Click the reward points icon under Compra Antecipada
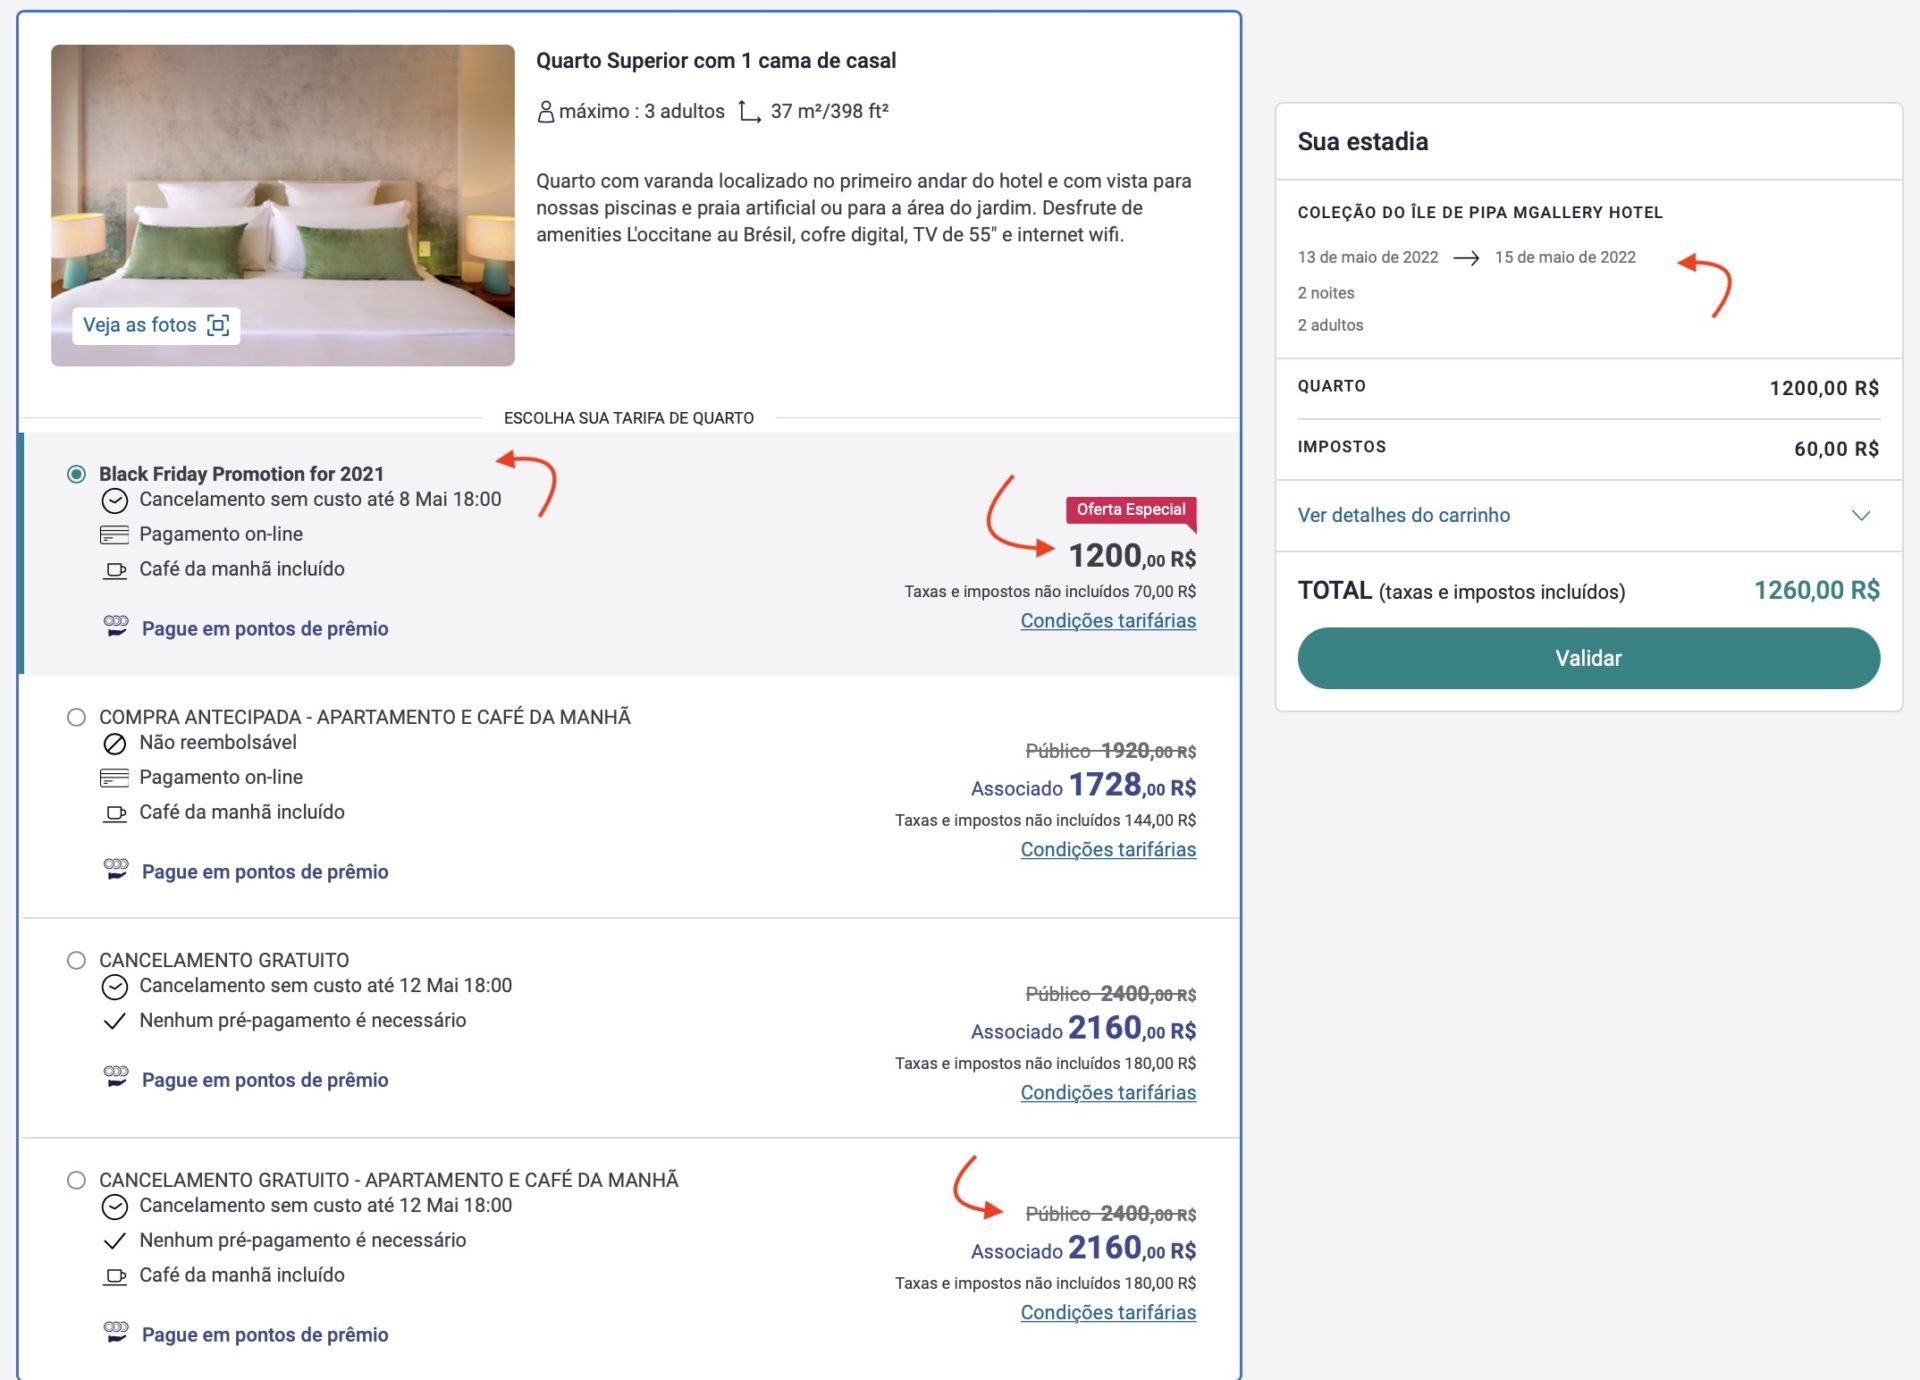The width and height of the screenshot is (1920, 1380). (116, 870)
